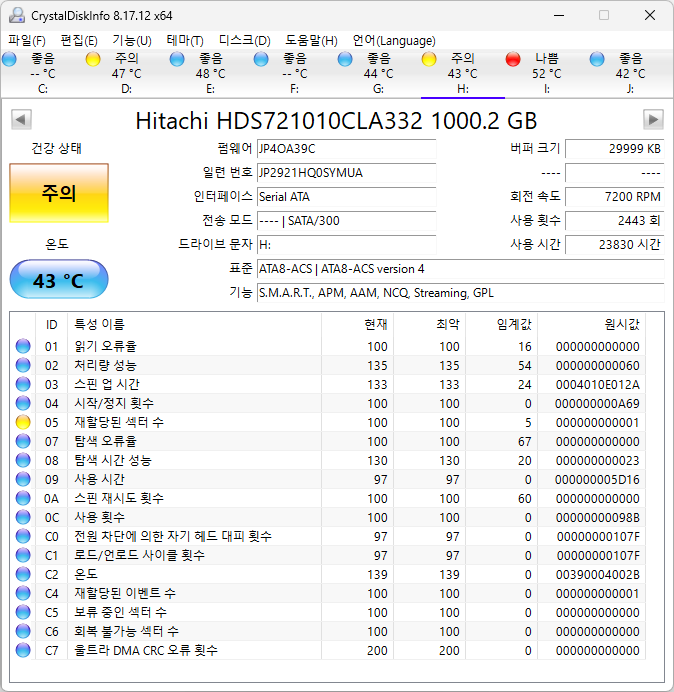Screen dimensions: 674x692
Task: Click status icon for C4 재할당된 이벤트 수
Action: 23,593
